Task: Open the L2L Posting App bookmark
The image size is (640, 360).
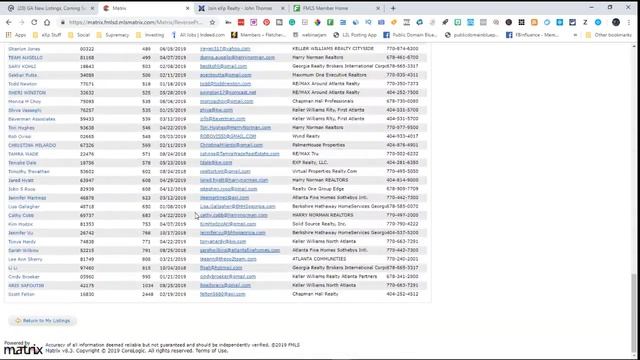Action: [x=355, y=35]
